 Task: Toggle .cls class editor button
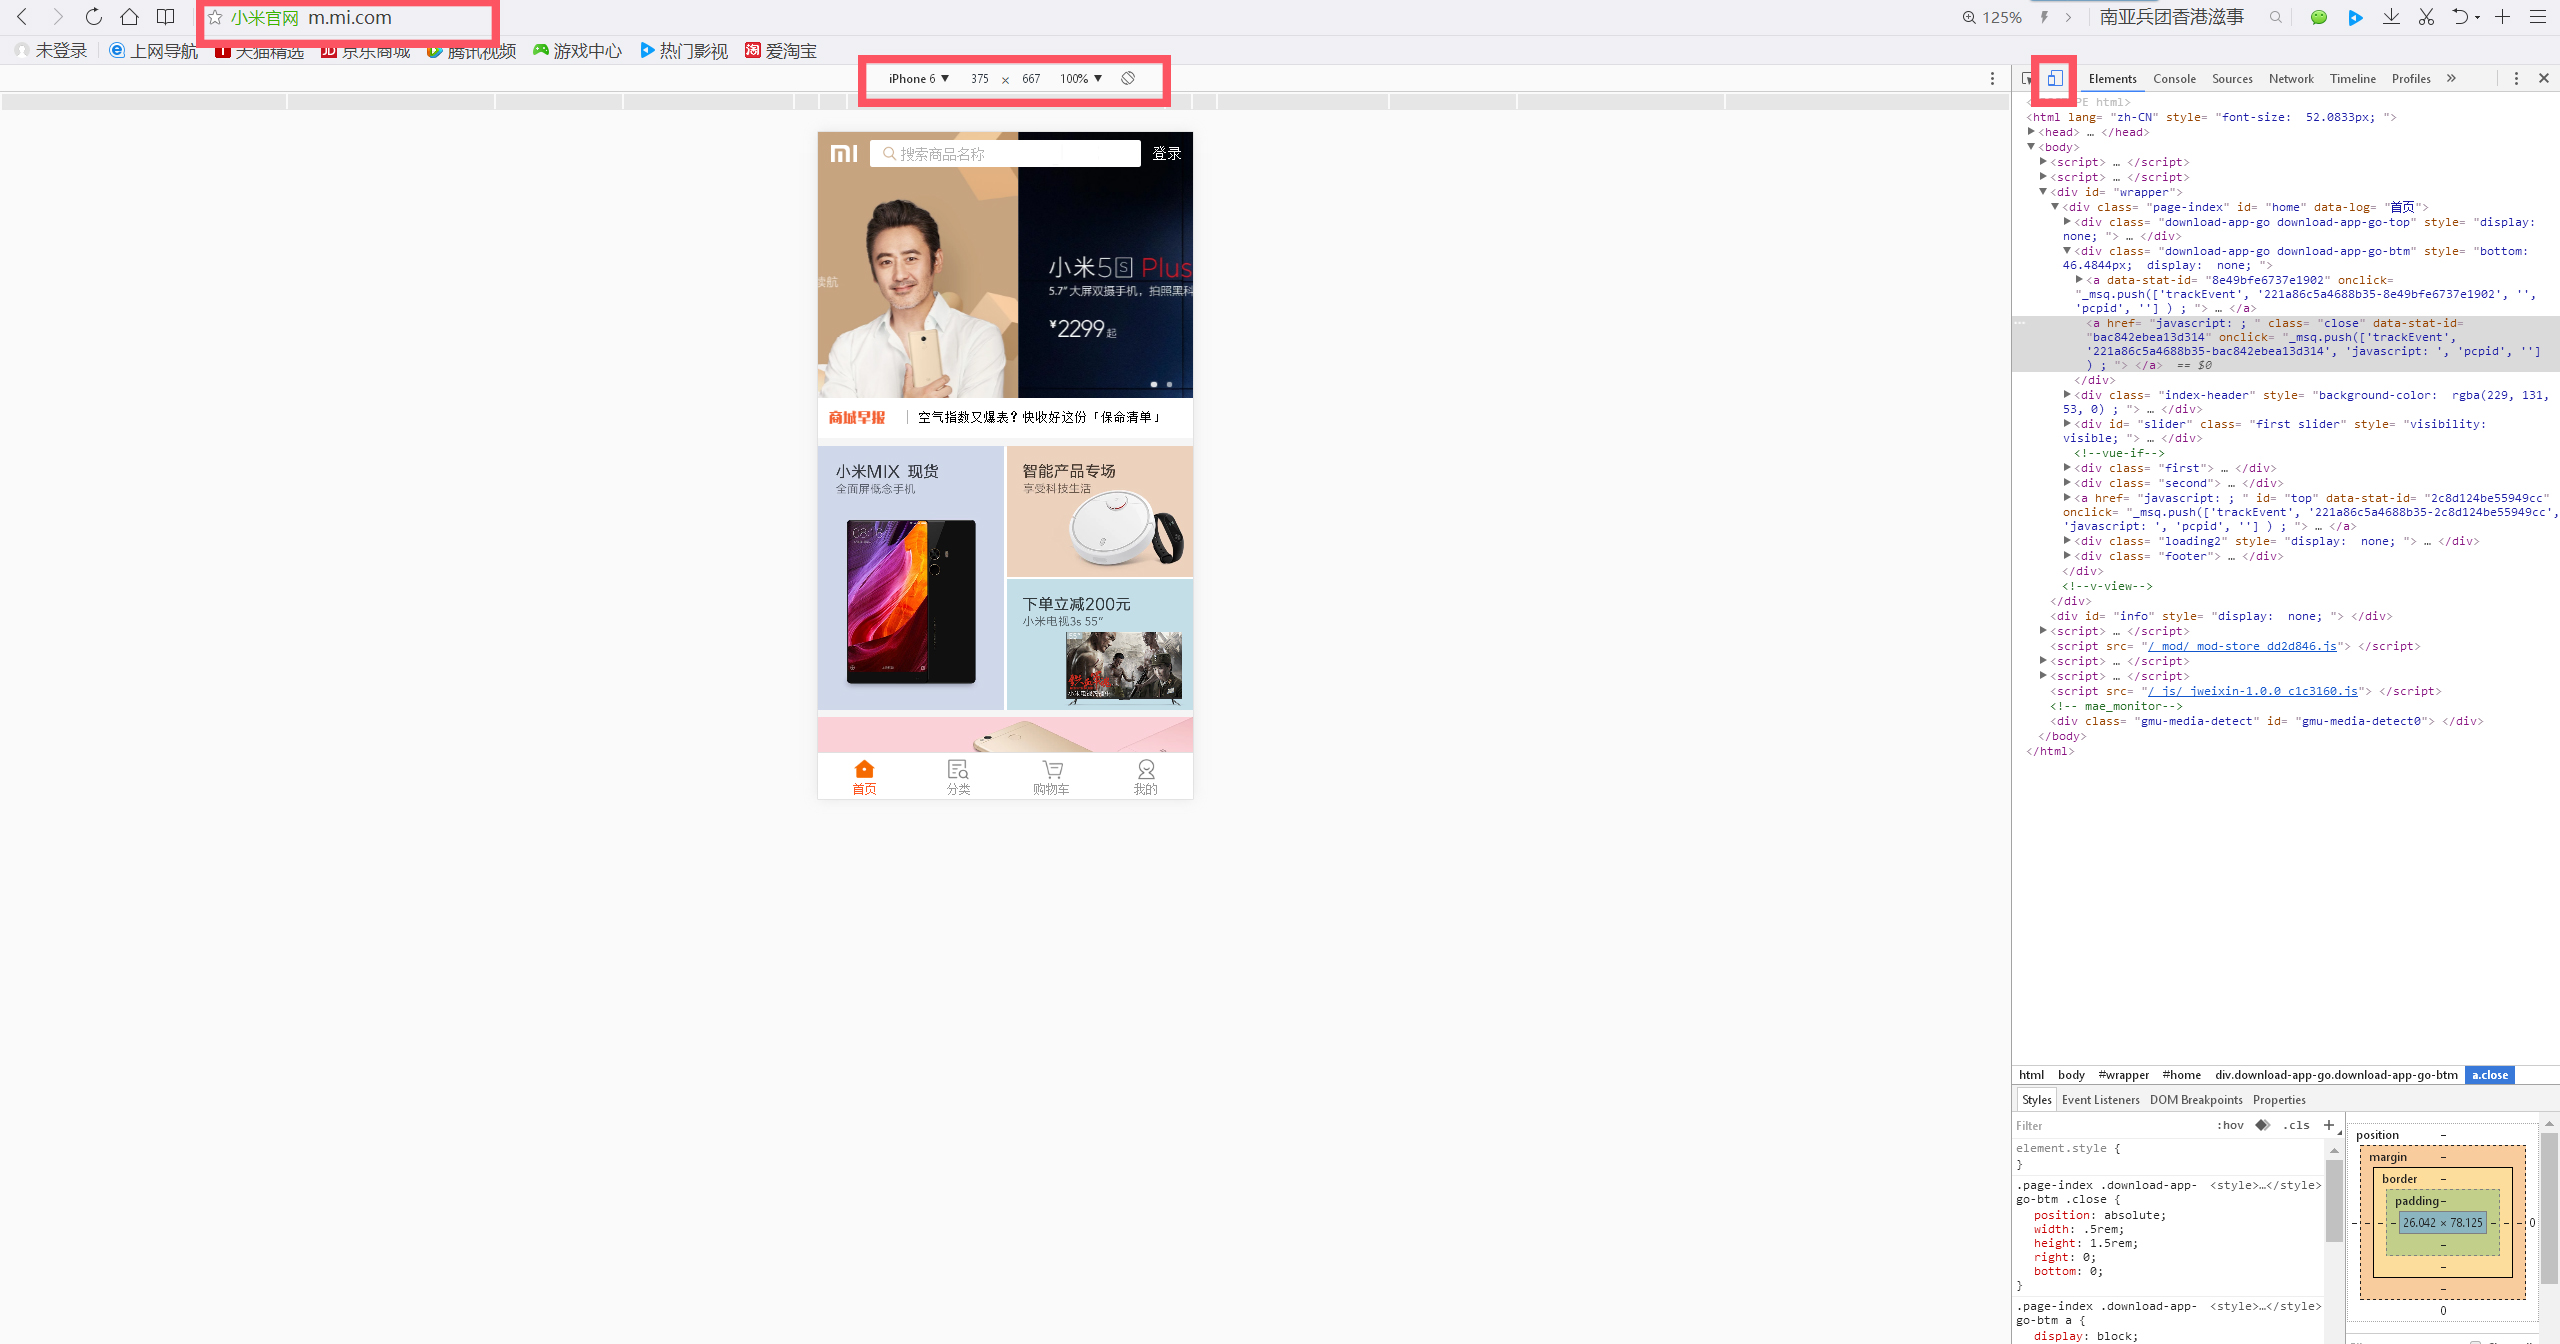(x=2296, y=1125)
